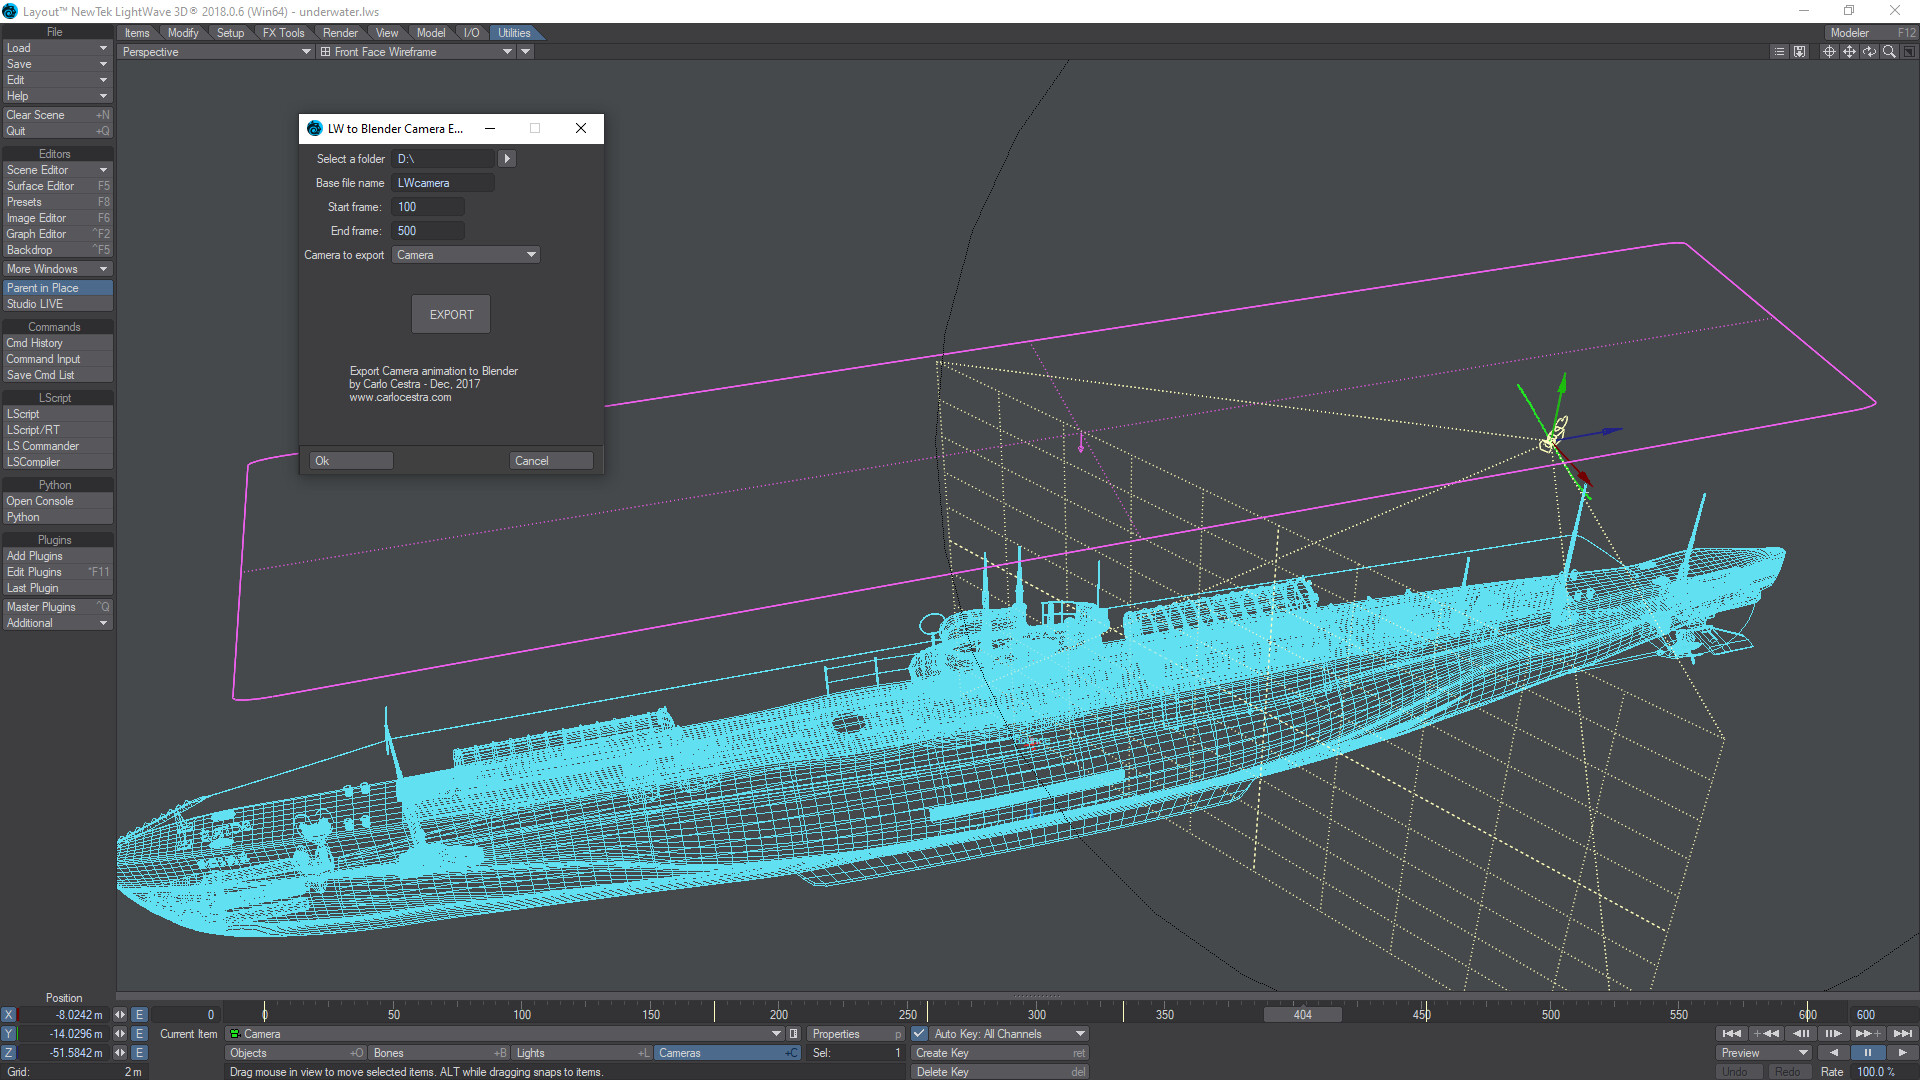Click the maximize viewport icon
Screen dimensions: 1920x1080
click(x=1908, y=52)
